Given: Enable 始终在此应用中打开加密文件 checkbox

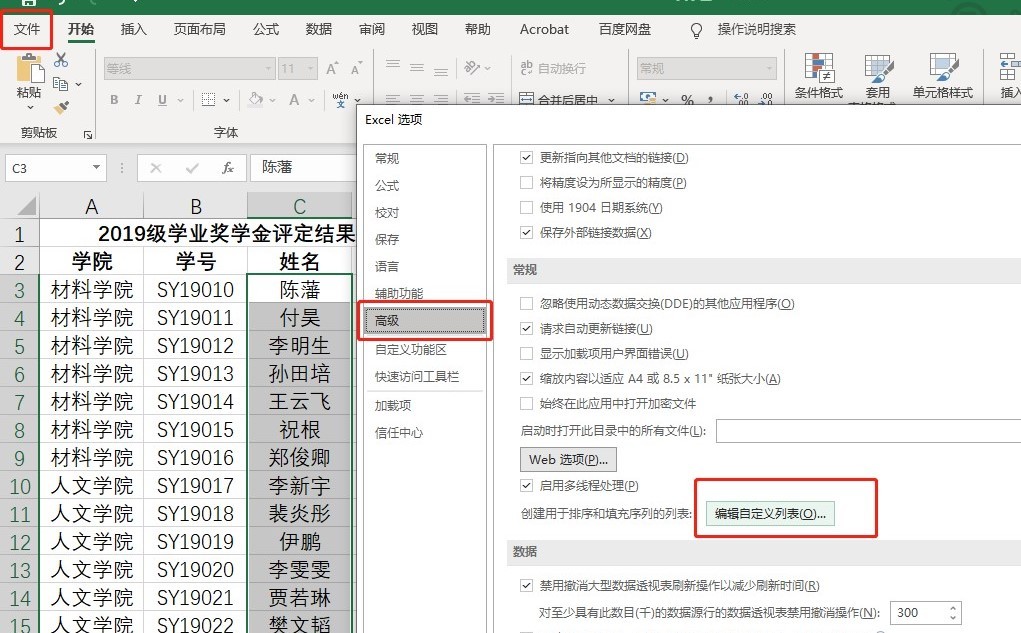Looking at the screenshot, I should pyautogui.click(x=526, y=403).
